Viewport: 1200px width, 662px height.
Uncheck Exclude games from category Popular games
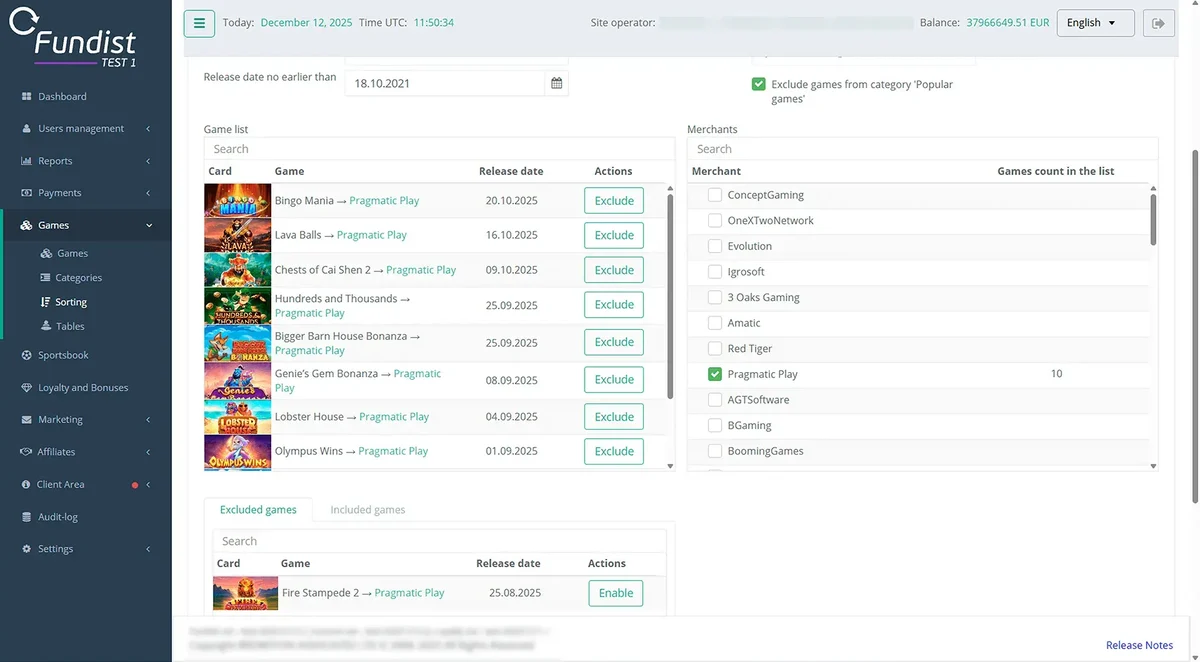pyautogui.click(x=759, y=85)
